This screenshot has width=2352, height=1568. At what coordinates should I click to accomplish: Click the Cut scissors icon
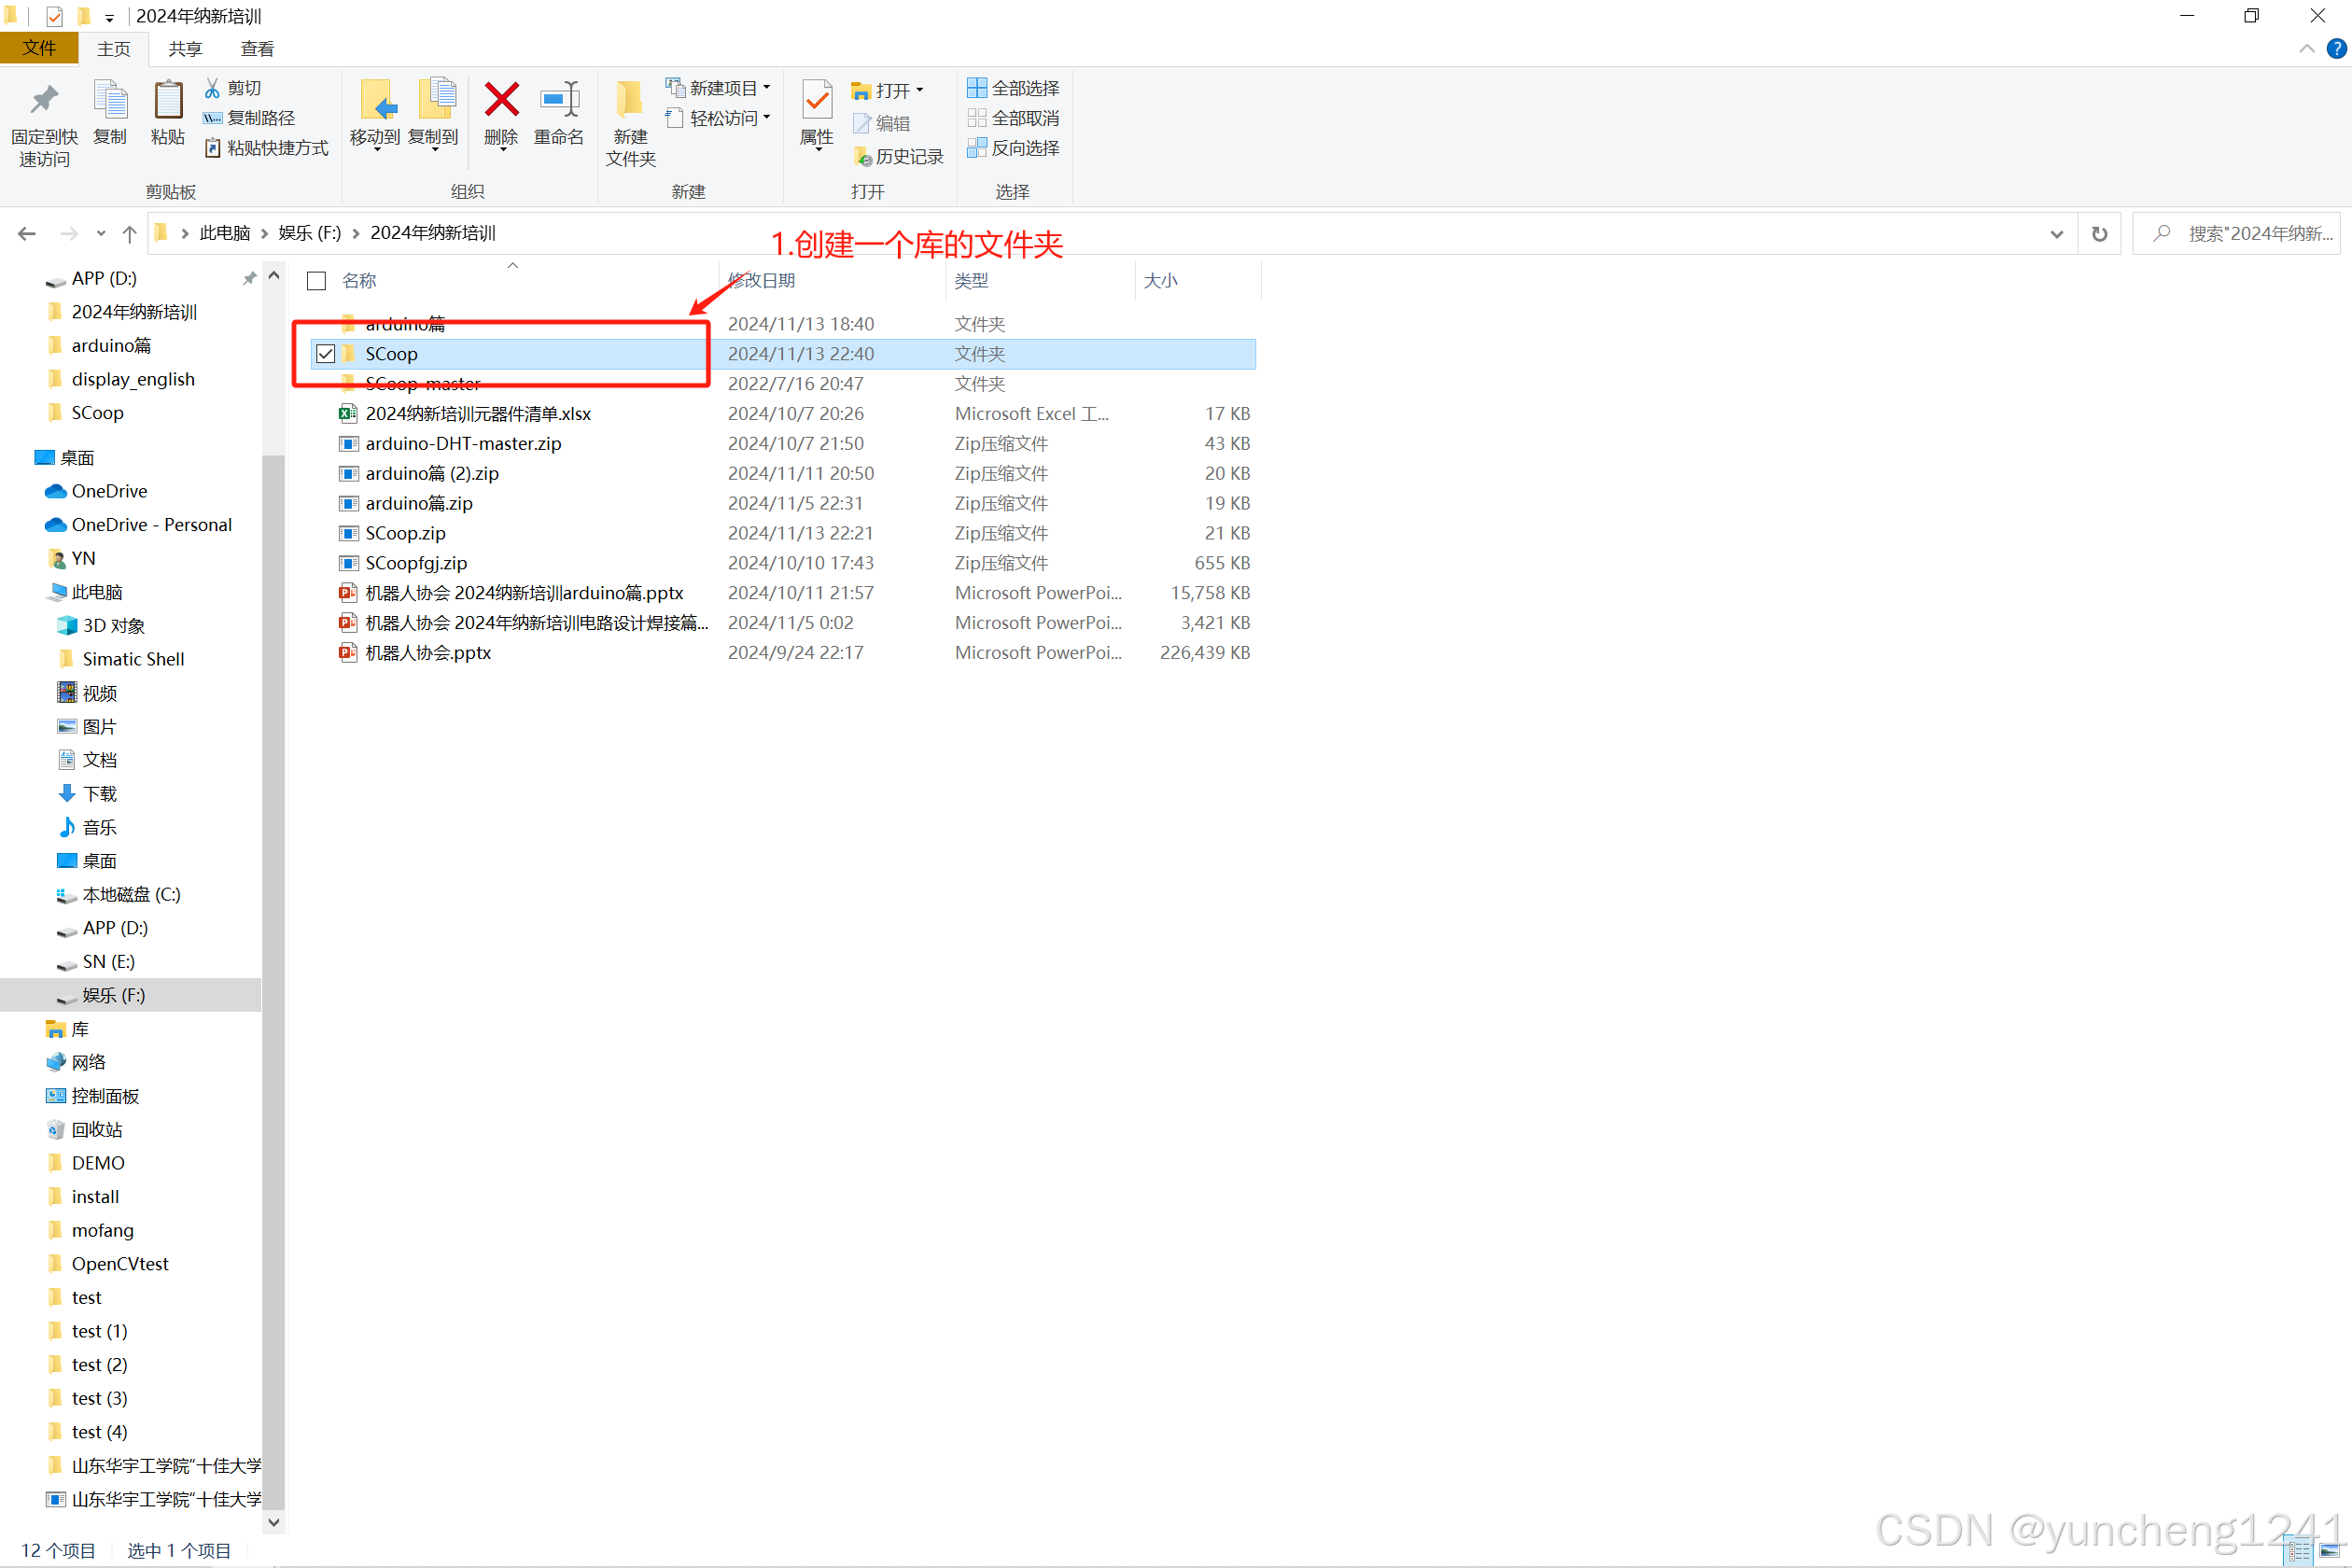[x=213, y=88]
